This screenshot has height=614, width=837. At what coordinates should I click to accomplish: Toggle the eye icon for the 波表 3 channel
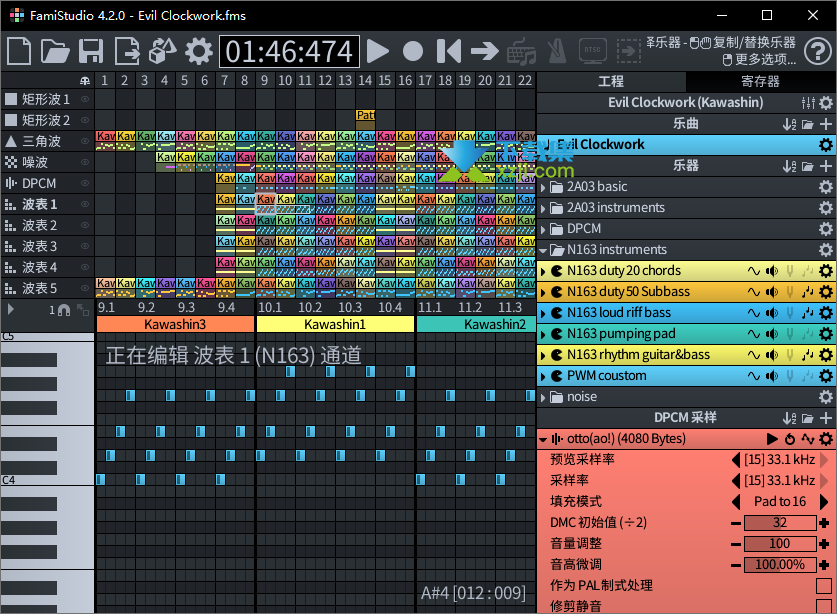(x=85, y=246)
